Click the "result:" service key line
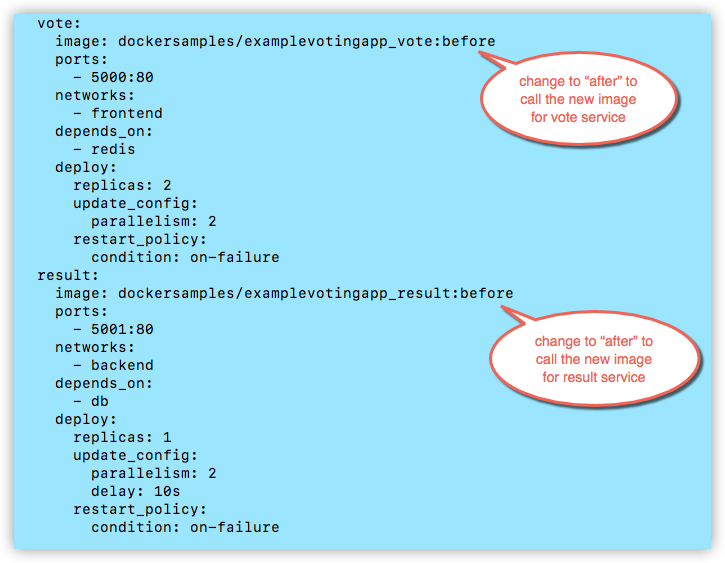This screenshot has width=725, height=563. pos(68,275)
